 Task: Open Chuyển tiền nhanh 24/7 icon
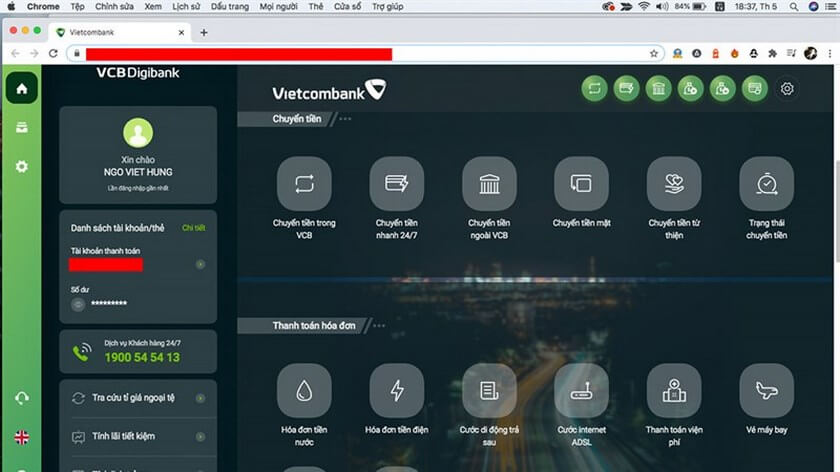(396, 184)
